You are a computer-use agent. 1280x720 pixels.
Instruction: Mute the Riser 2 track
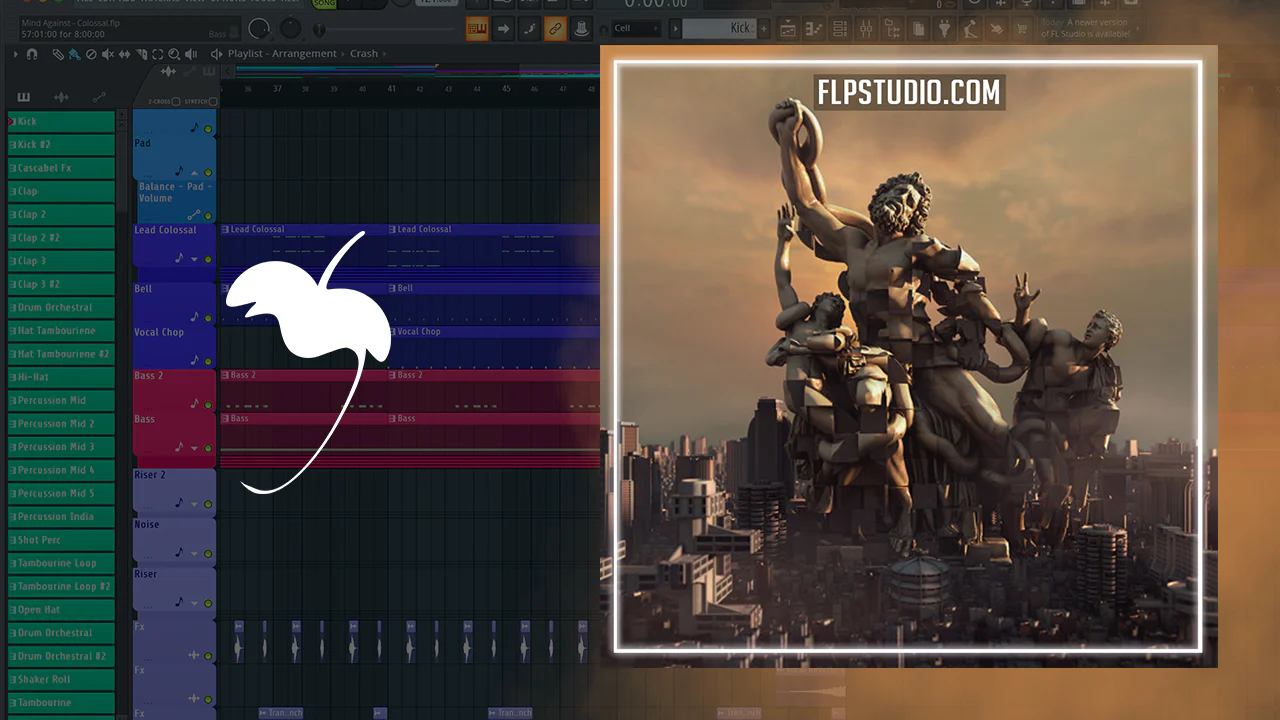click(208, 504)
